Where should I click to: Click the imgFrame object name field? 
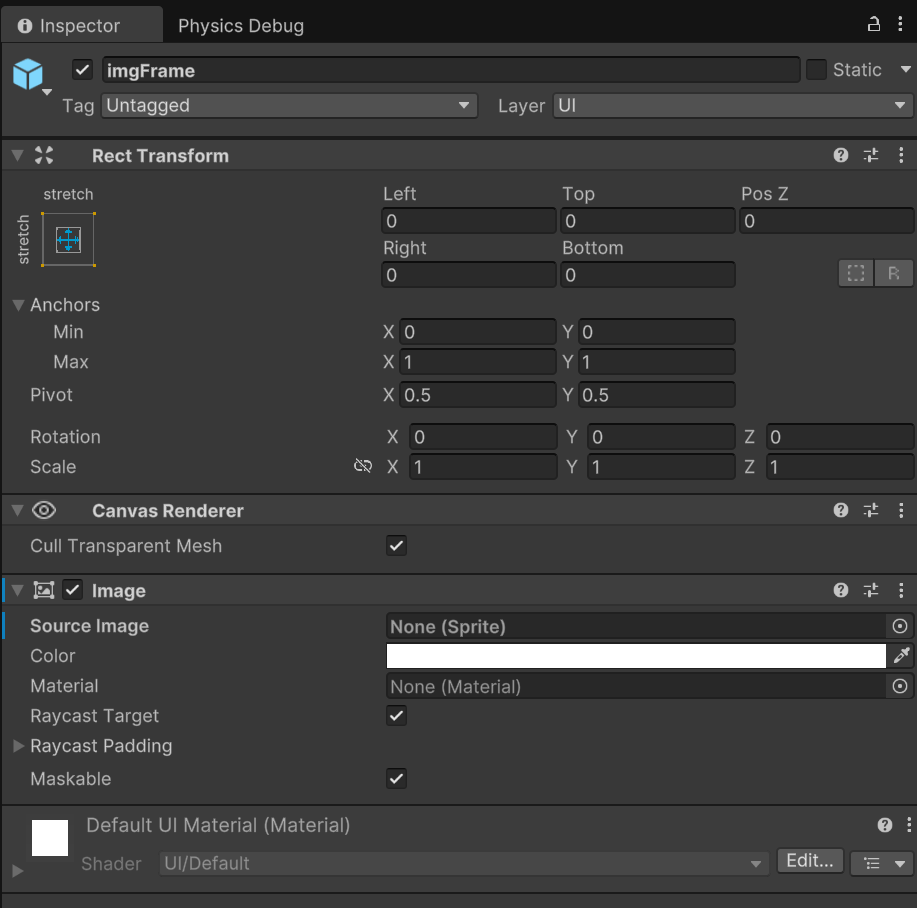(x=450, y=70)
